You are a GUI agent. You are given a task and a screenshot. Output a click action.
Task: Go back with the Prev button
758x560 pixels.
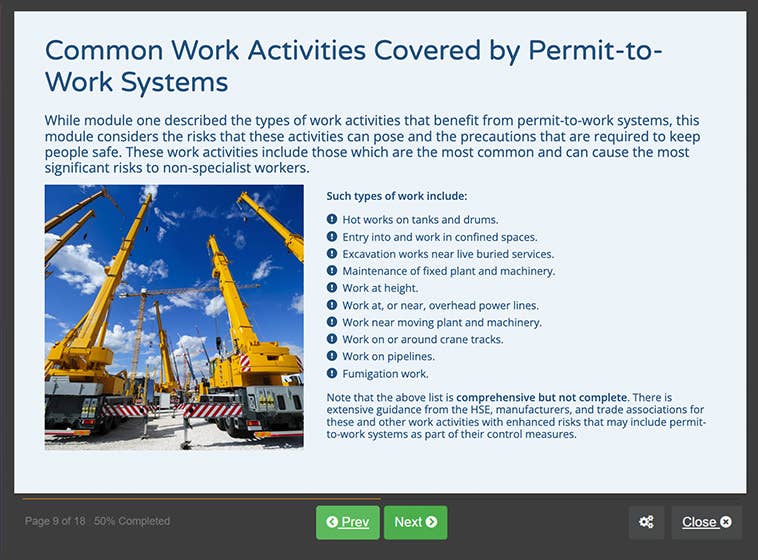tap(347, 522)
